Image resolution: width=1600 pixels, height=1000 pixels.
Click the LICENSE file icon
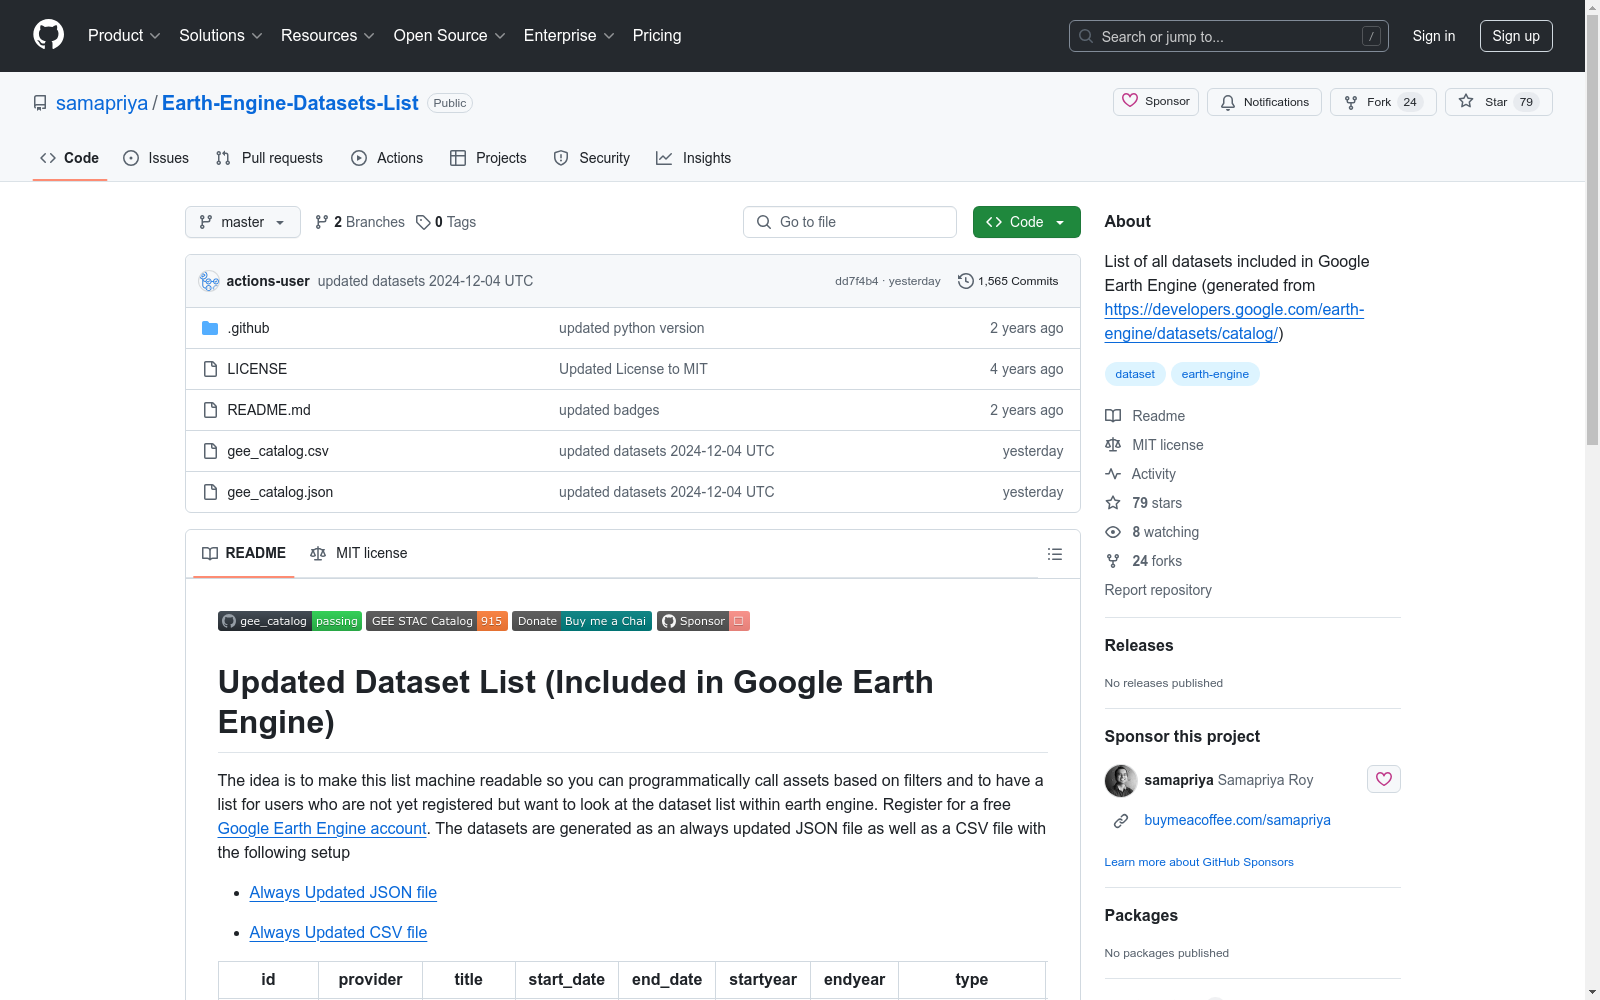pos(210,369)
